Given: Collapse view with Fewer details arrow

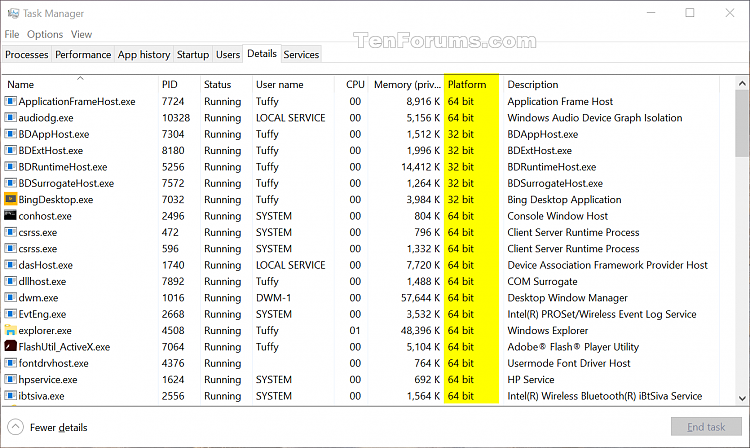Looking at the screenshot, I should 15,427.
